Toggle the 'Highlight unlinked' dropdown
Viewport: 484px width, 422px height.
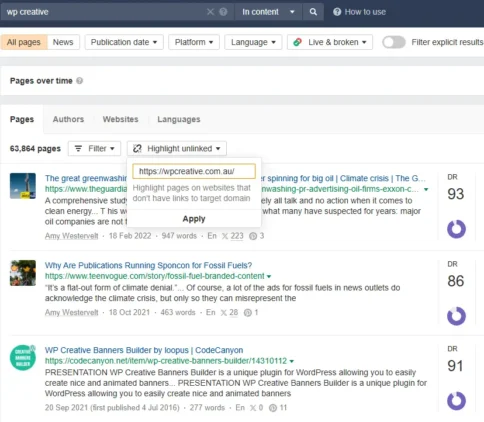[x=177, y=149]
